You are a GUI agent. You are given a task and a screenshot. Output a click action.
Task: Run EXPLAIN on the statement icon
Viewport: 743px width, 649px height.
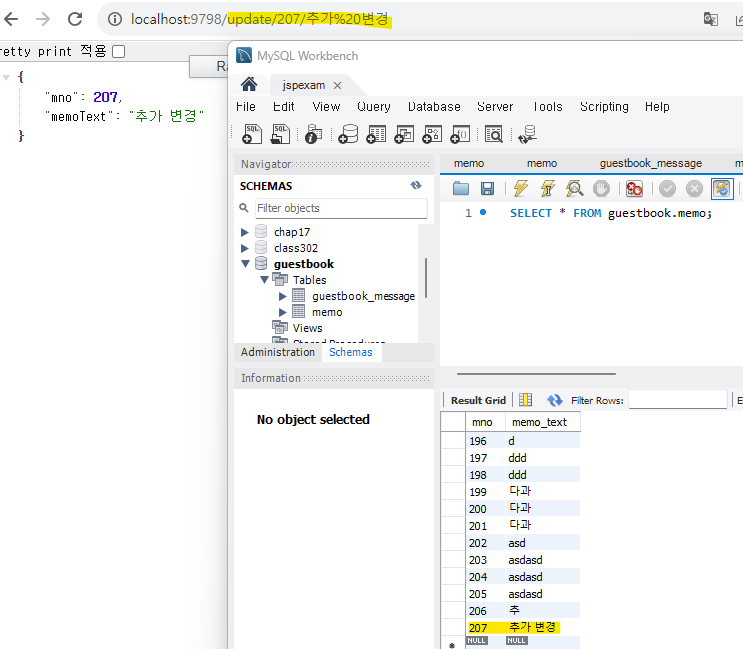click(574, 189)
